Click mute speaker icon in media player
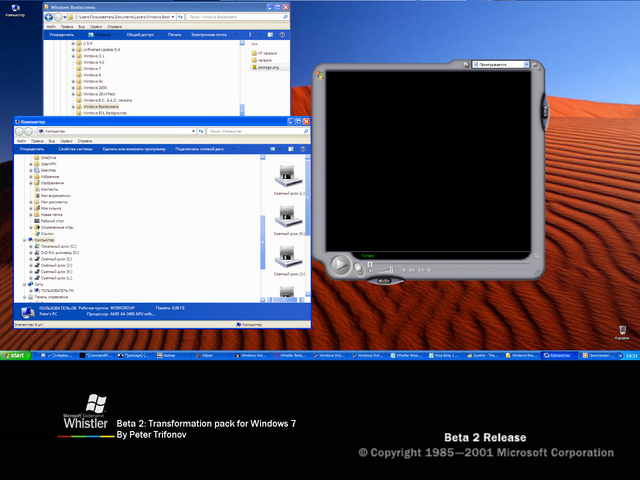 [x=370, y=271]
